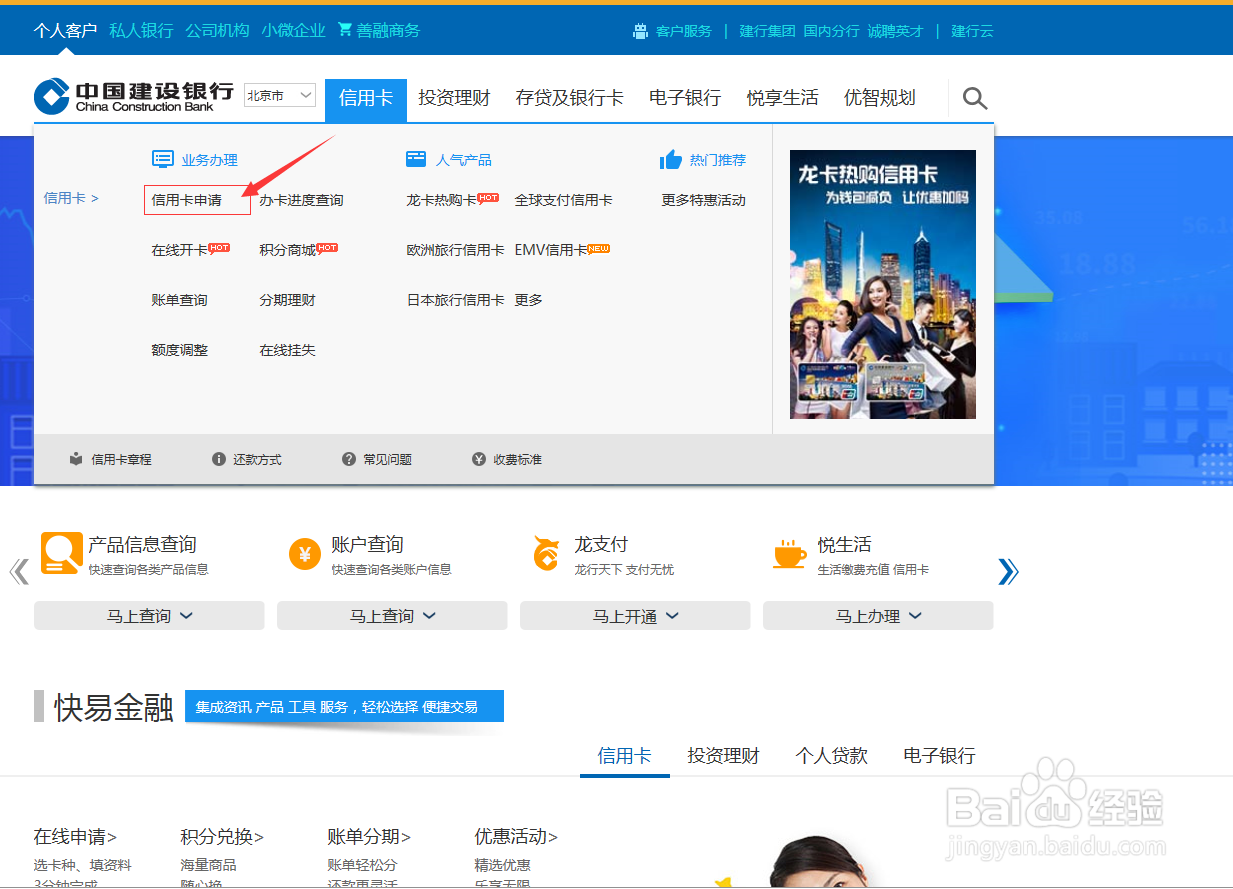Screen dimensions: 1233x889
Task: Select the 信用卡 main navigation tab
Action: point(366,98)
